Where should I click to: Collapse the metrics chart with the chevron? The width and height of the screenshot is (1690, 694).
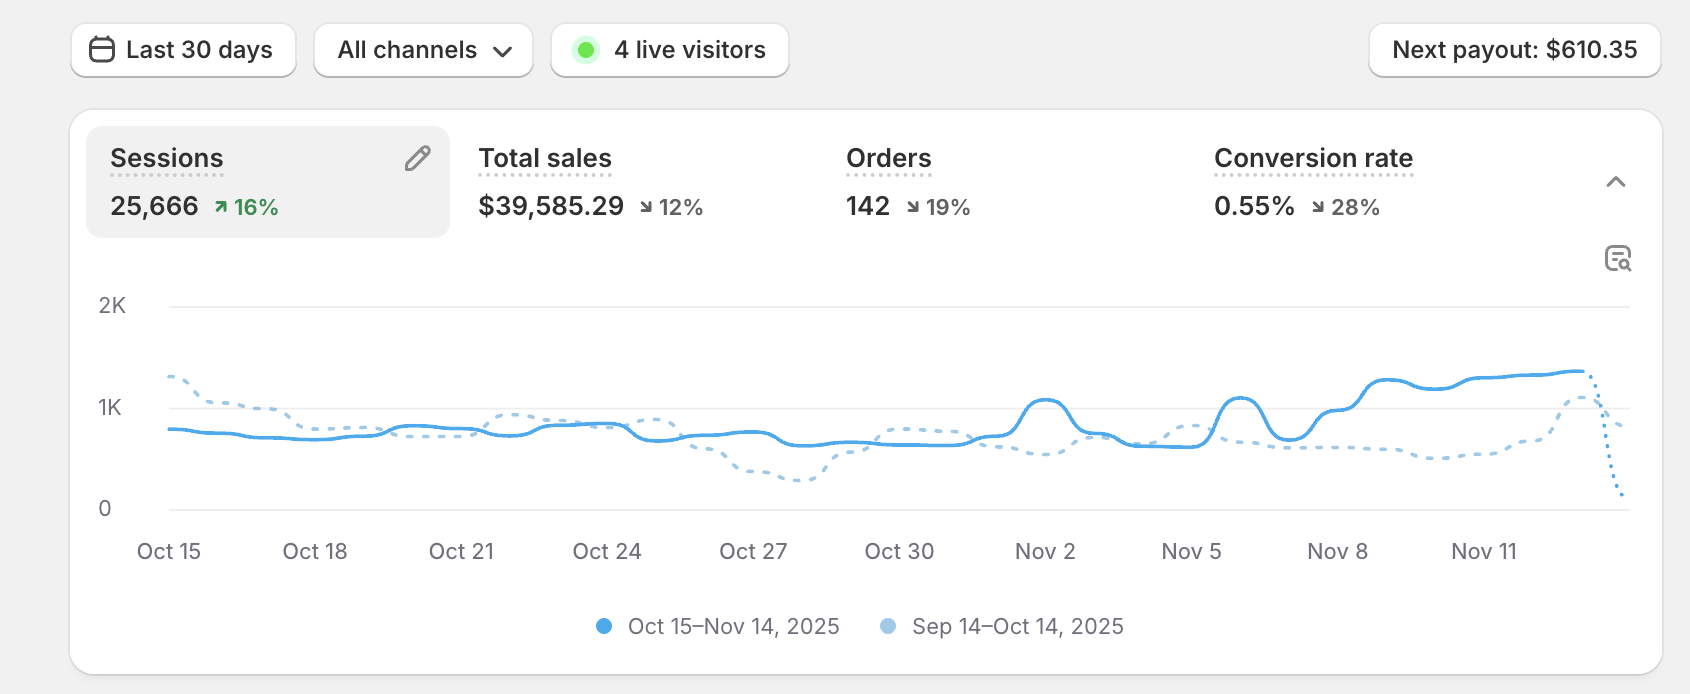coord(1618,182)
